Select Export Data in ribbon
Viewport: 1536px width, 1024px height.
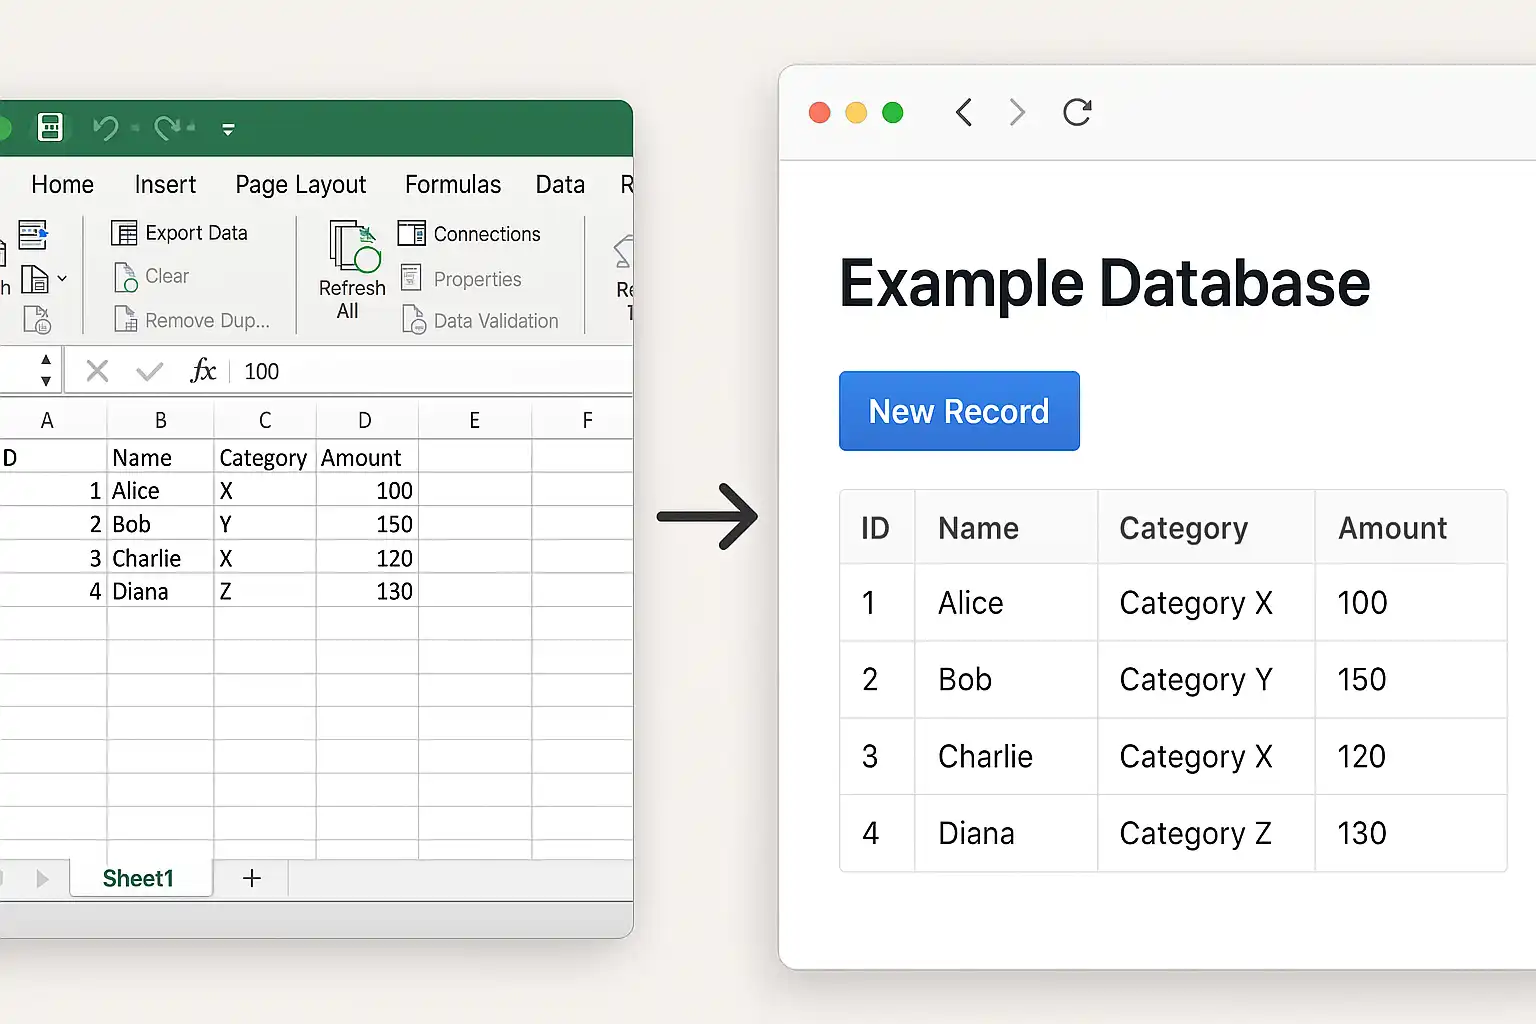coord(180,233)
